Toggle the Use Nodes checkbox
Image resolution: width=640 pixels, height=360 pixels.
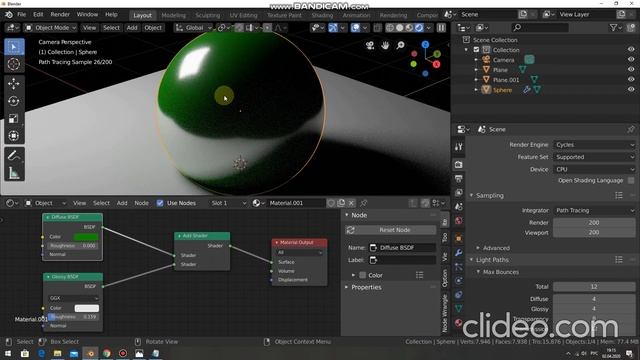160,203
